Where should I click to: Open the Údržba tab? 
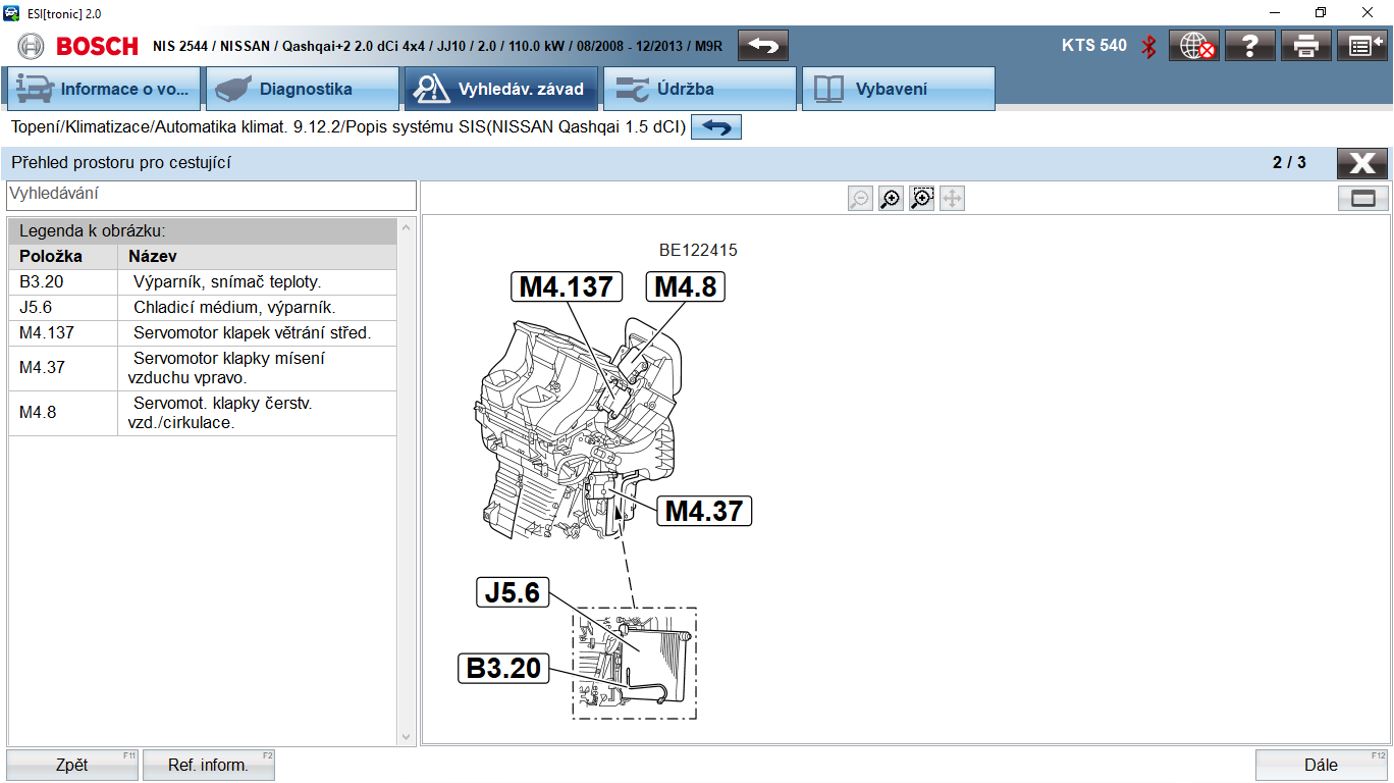(x=700, y=89)
